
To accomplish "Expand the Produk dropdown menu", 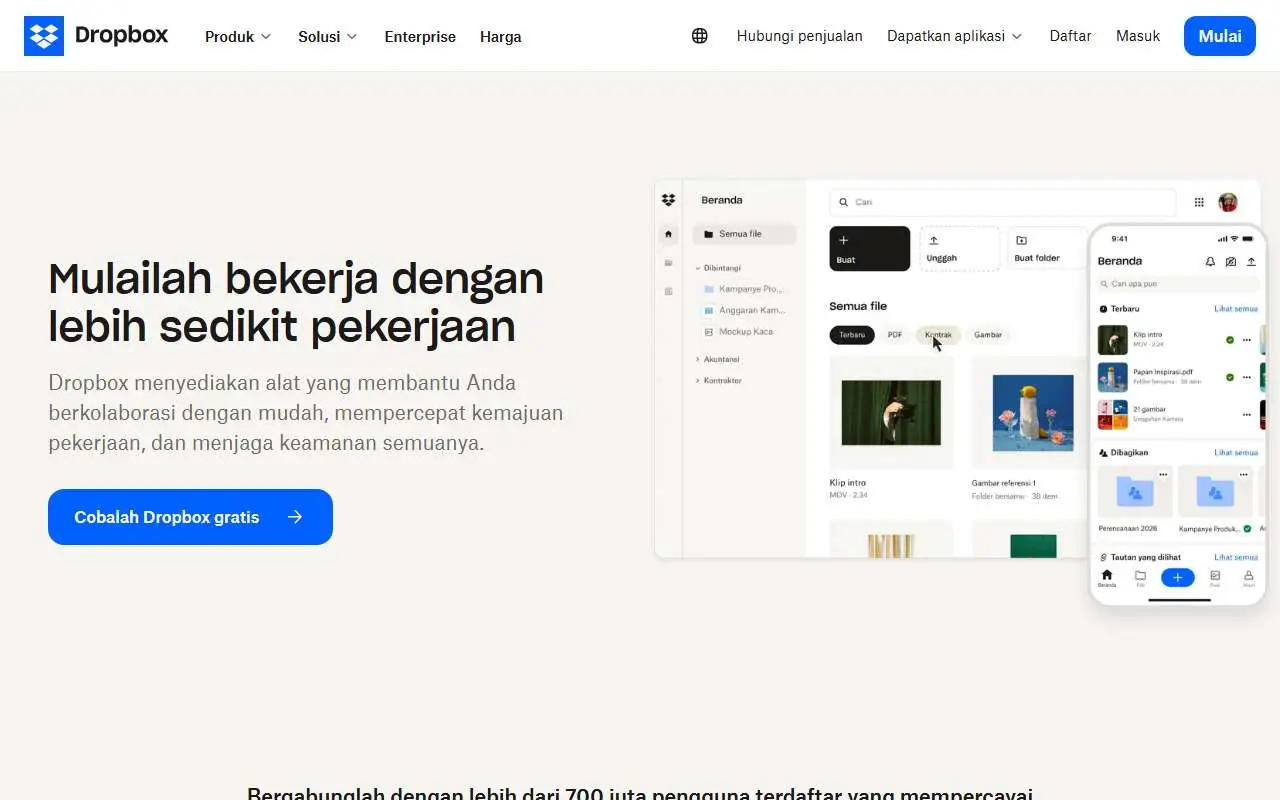I will pyautogui.click(x=238, y=36).
